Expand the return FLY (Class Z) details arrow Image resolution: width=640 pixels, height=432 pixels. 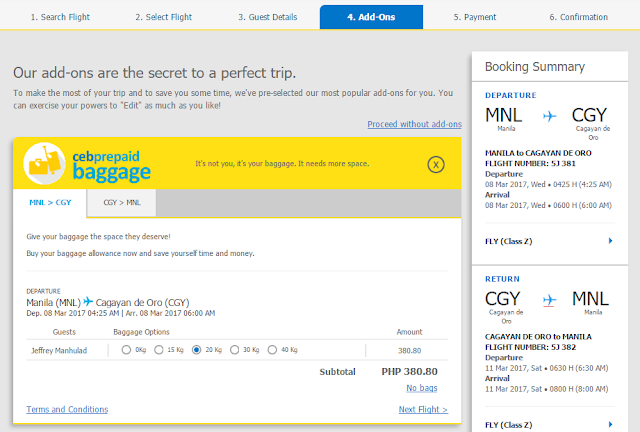610,425
